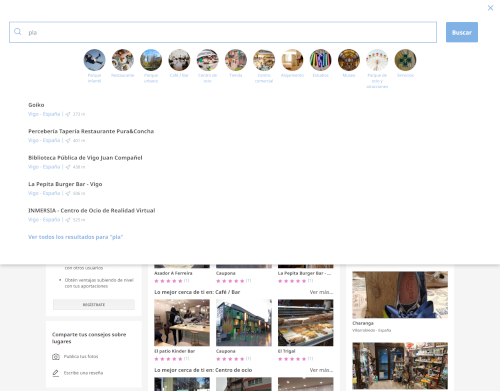Click El patio Kinder Bar title
The image size is (500, 391).
coord(174,351)
